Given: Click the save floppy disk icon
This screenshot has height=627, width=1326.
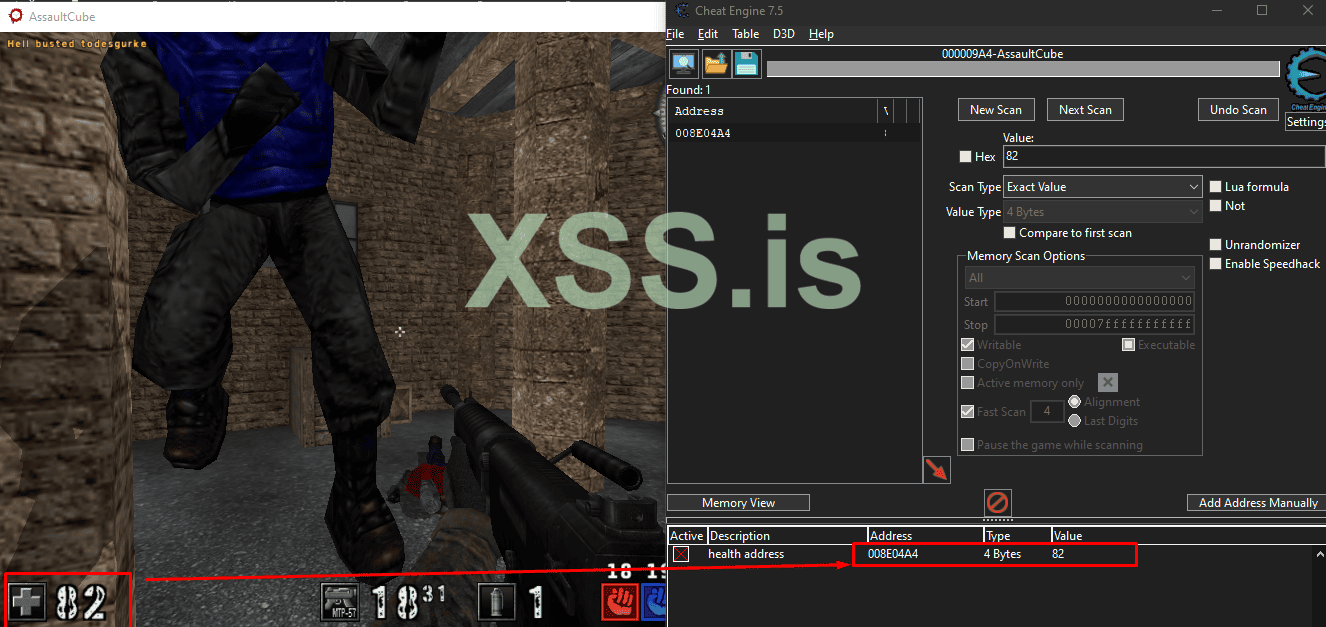Looking at the screenshot, I should tap(746, 64).
